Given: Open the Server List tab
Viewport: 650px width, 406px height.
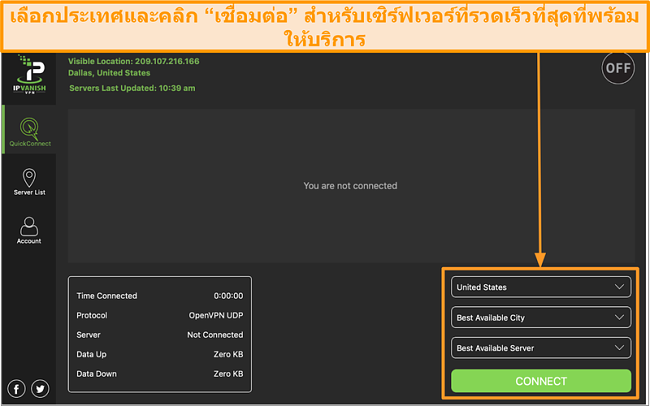Looking at the screenshot, I should 29,182.
